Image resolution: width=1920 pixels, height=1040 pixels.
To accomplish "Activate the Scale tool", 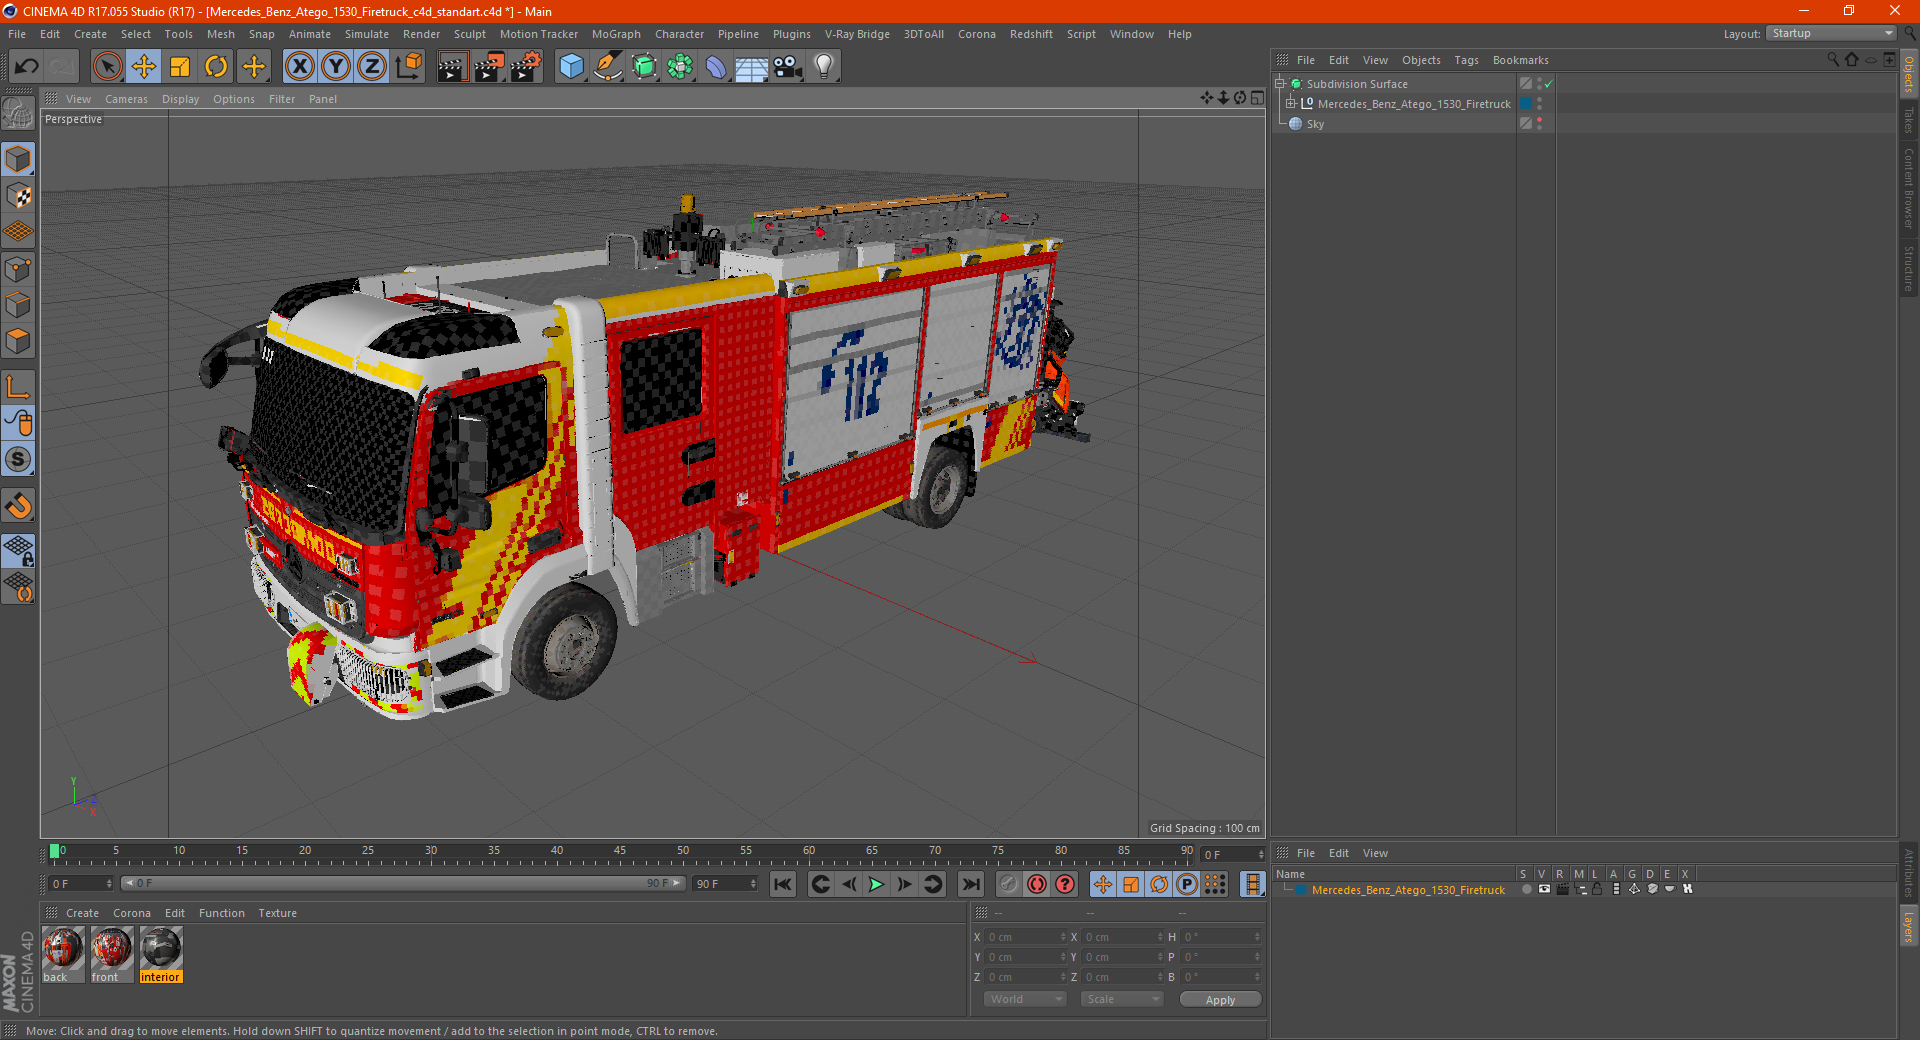I will 180,67.
